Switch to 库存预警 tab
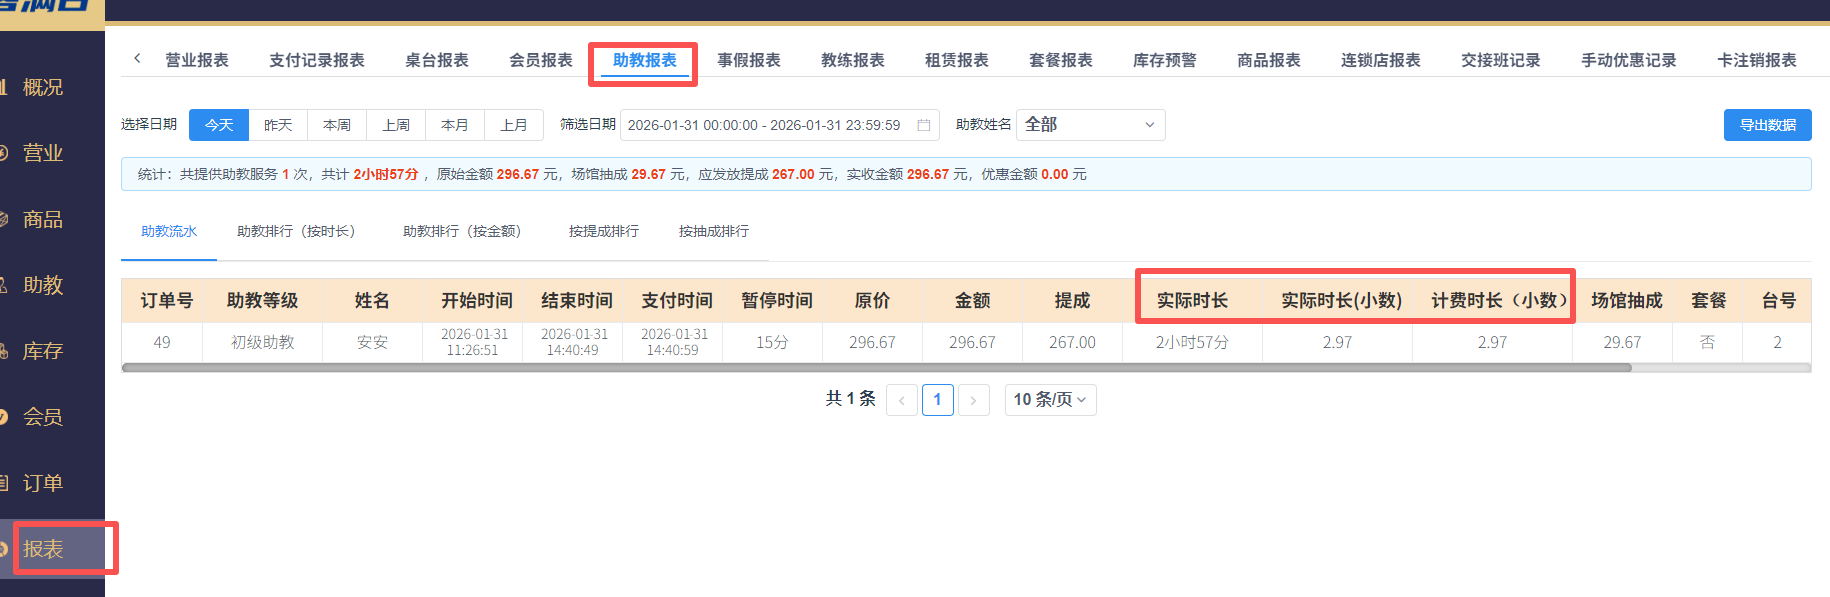The width and height of the screenshot is (1830, 597). pyautogui.click(x=1165, y=60)
